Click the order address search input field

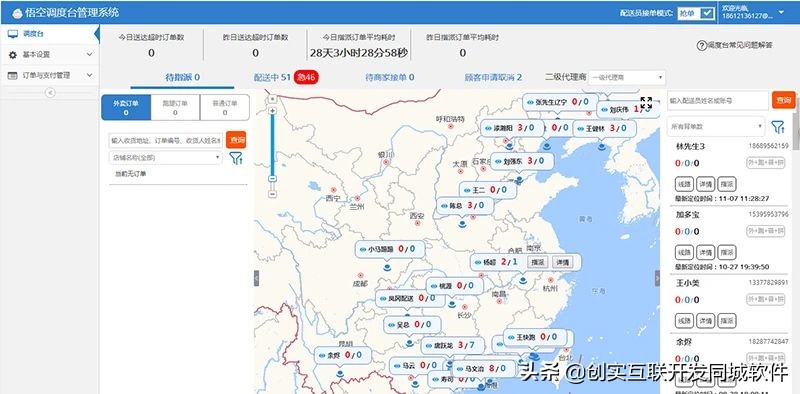click(x=166, y=140)
